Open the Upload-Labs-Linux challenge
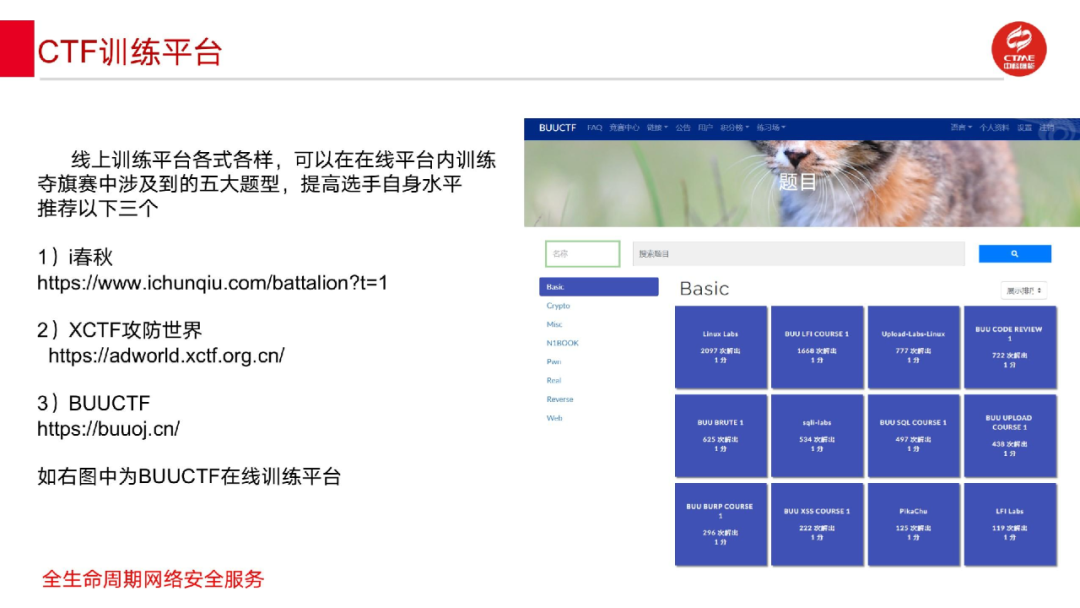This screenshot has width=1080, height=608. coord(913,347)
